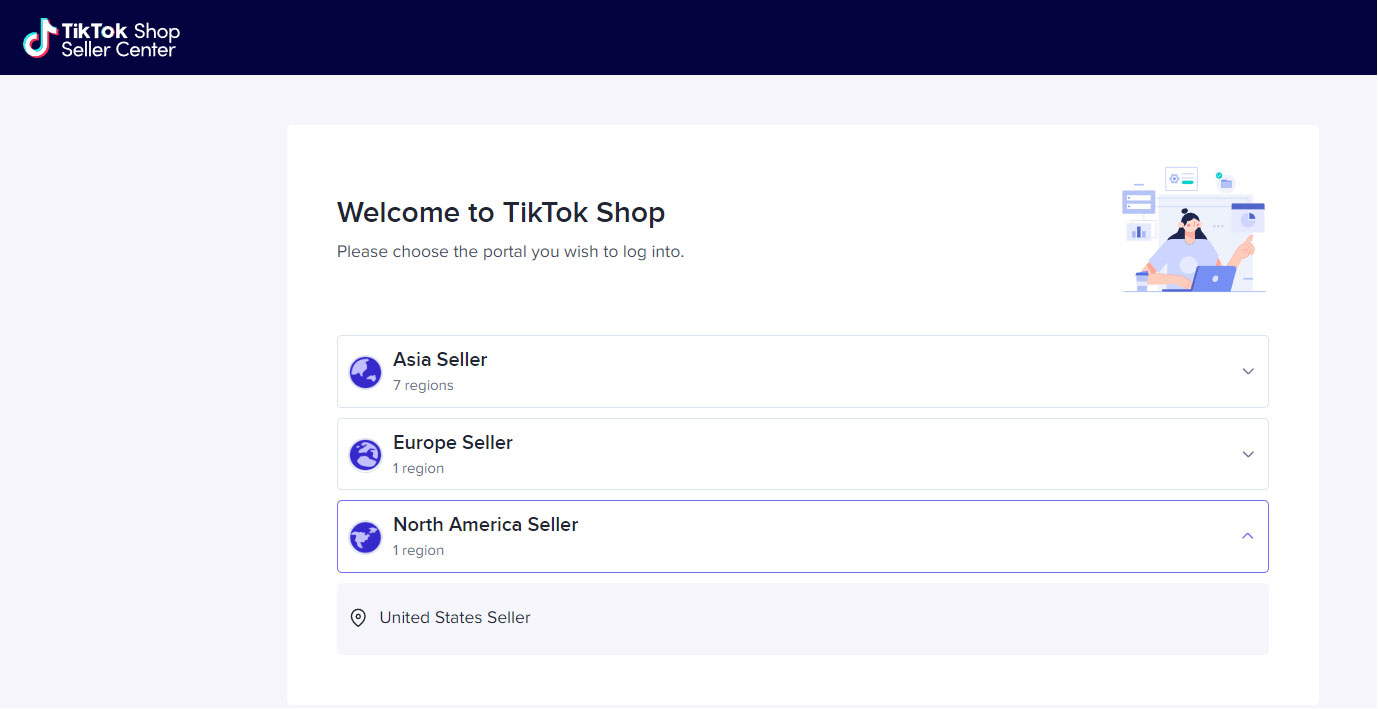1378x709 pixels.
Task: Click the Asia Seller globe icon
Action: (365, 372)
